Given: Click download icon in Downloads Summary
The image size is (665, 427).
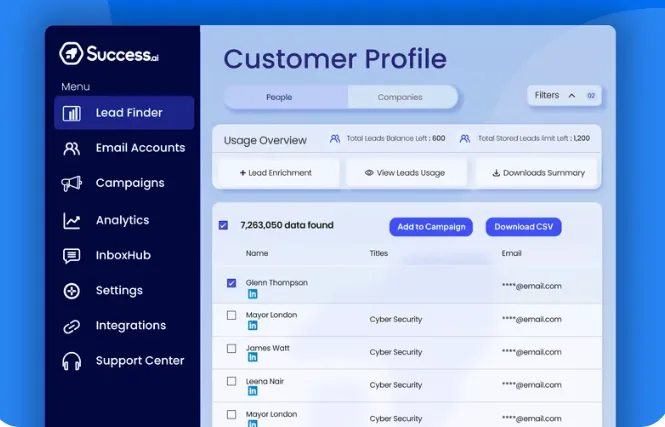Looking at the screenshot, I should point(496,173).
